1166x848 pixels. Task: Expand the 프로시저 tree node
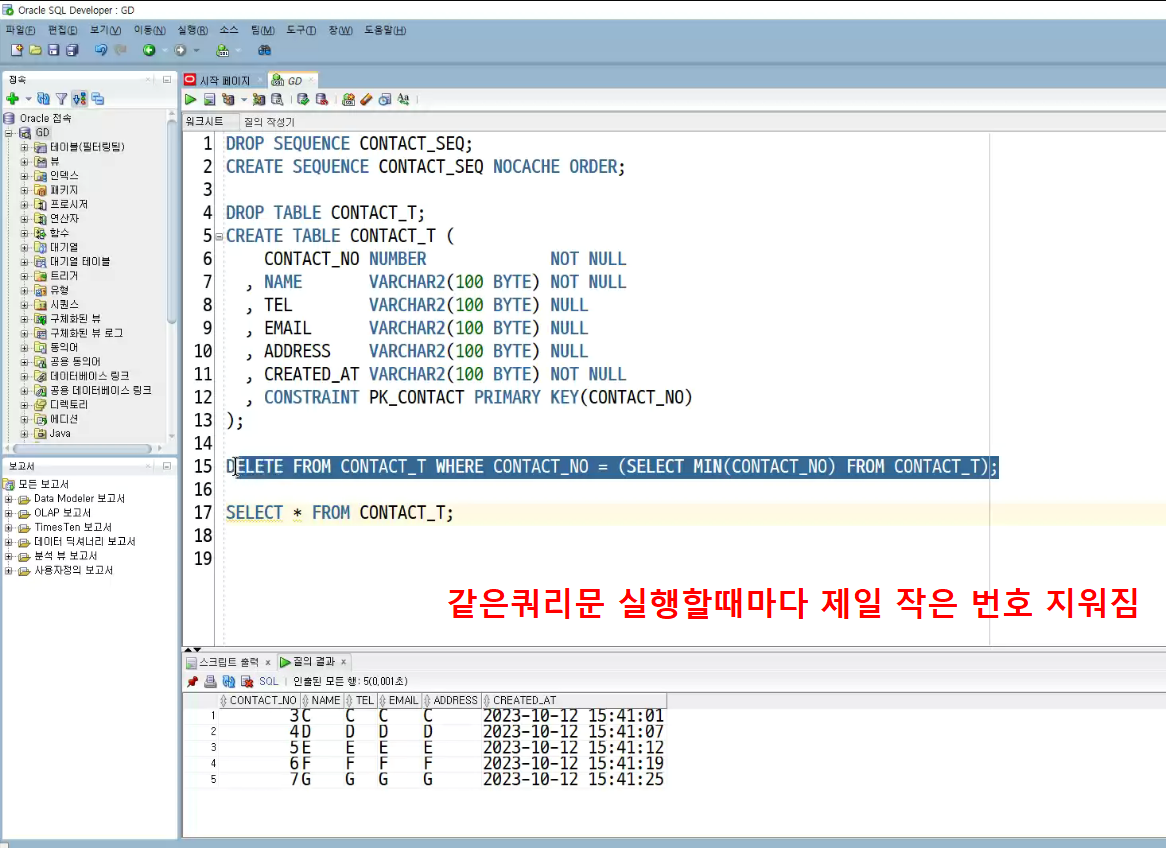coord(25,205)
